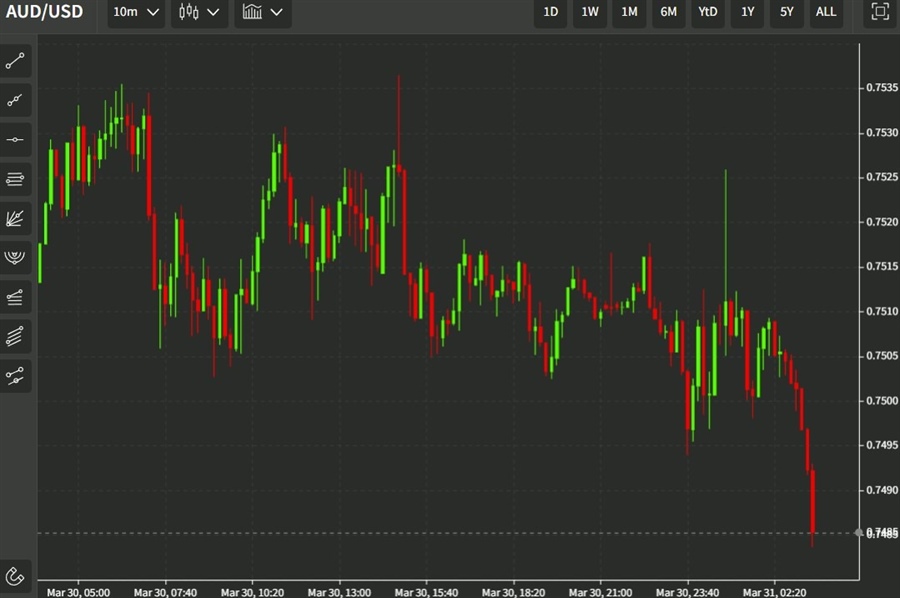Viewport: 900px width, 598px height.
Task: Open fullscreen chart view
Action: point(880,11)
